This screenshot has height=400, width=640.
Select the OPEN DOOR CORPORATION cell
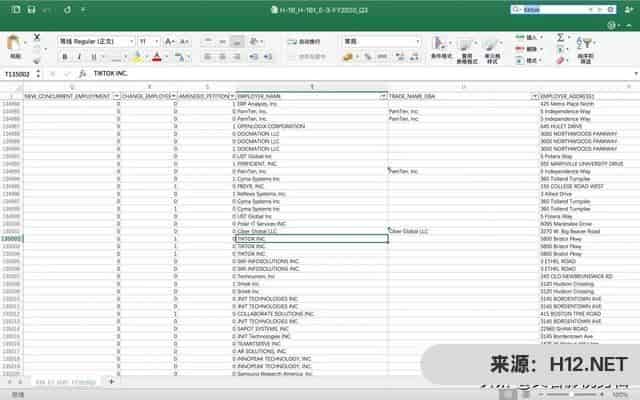tap(312, 126)
